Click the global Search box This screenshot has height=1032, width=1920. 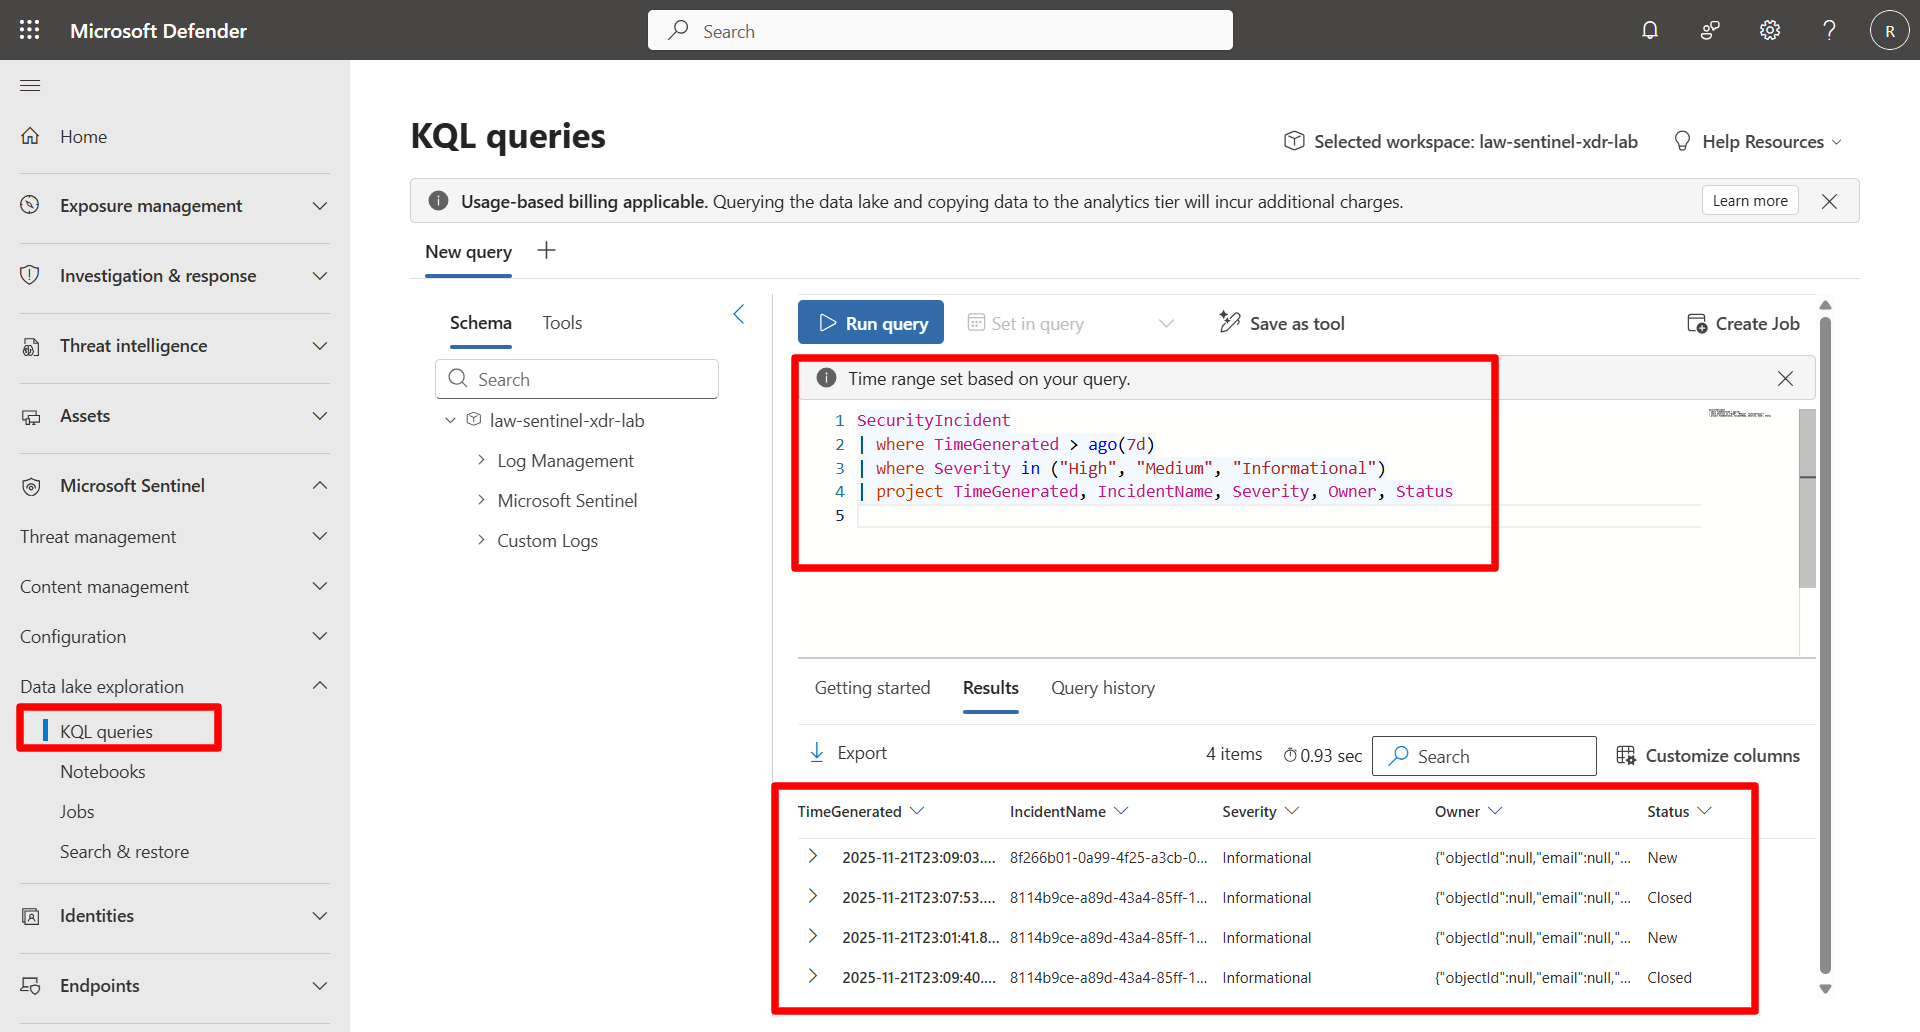[x=940, y=30]
